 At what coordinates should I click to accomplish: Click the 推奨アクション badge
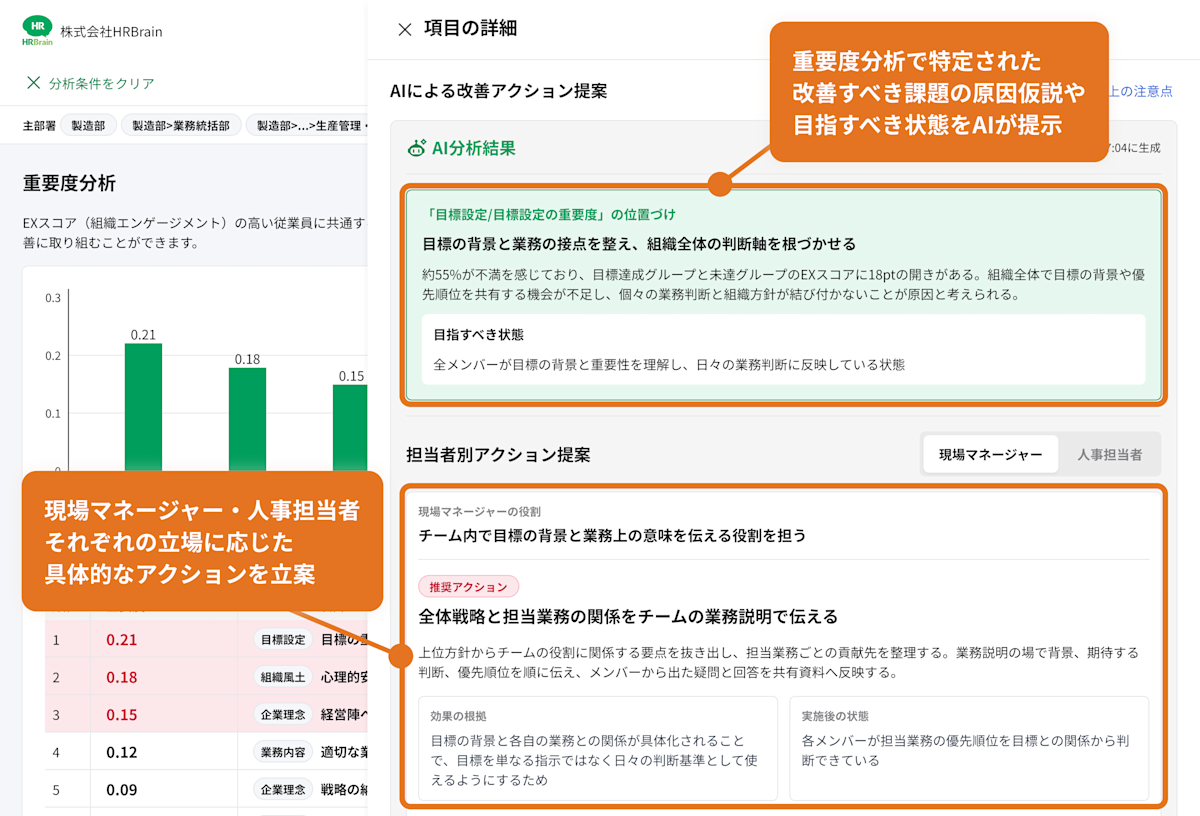[469, 587]
